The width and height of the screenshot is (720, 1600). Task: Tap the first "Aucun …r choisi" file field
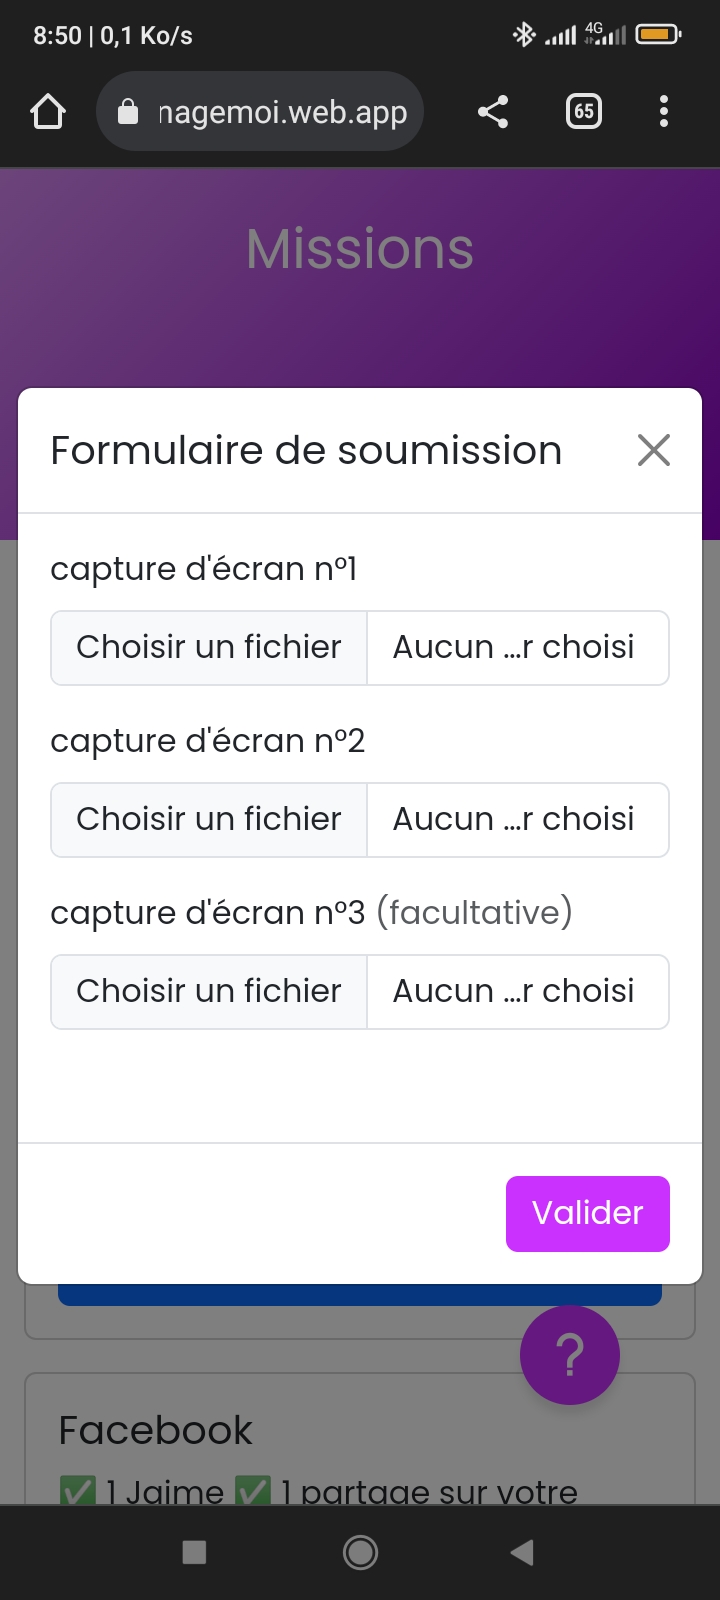[x=516, y=648]
